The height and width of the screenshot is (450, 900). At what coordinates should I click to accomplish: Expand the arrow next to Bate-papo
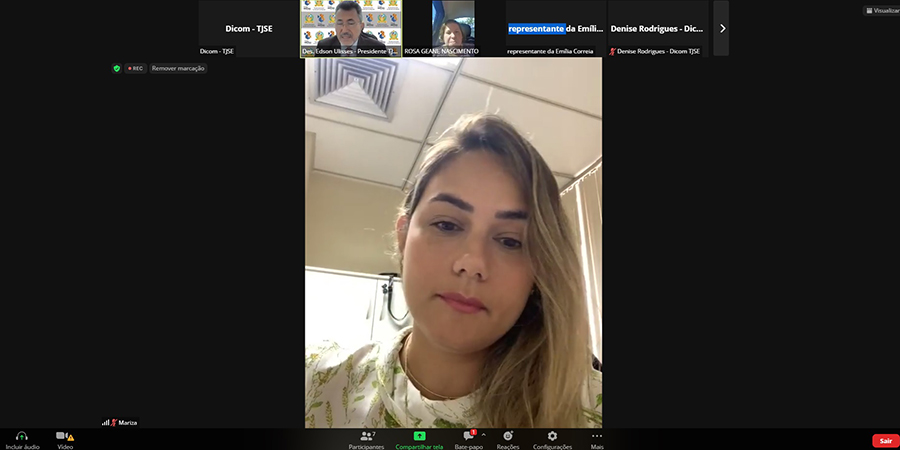coord(484,435)
